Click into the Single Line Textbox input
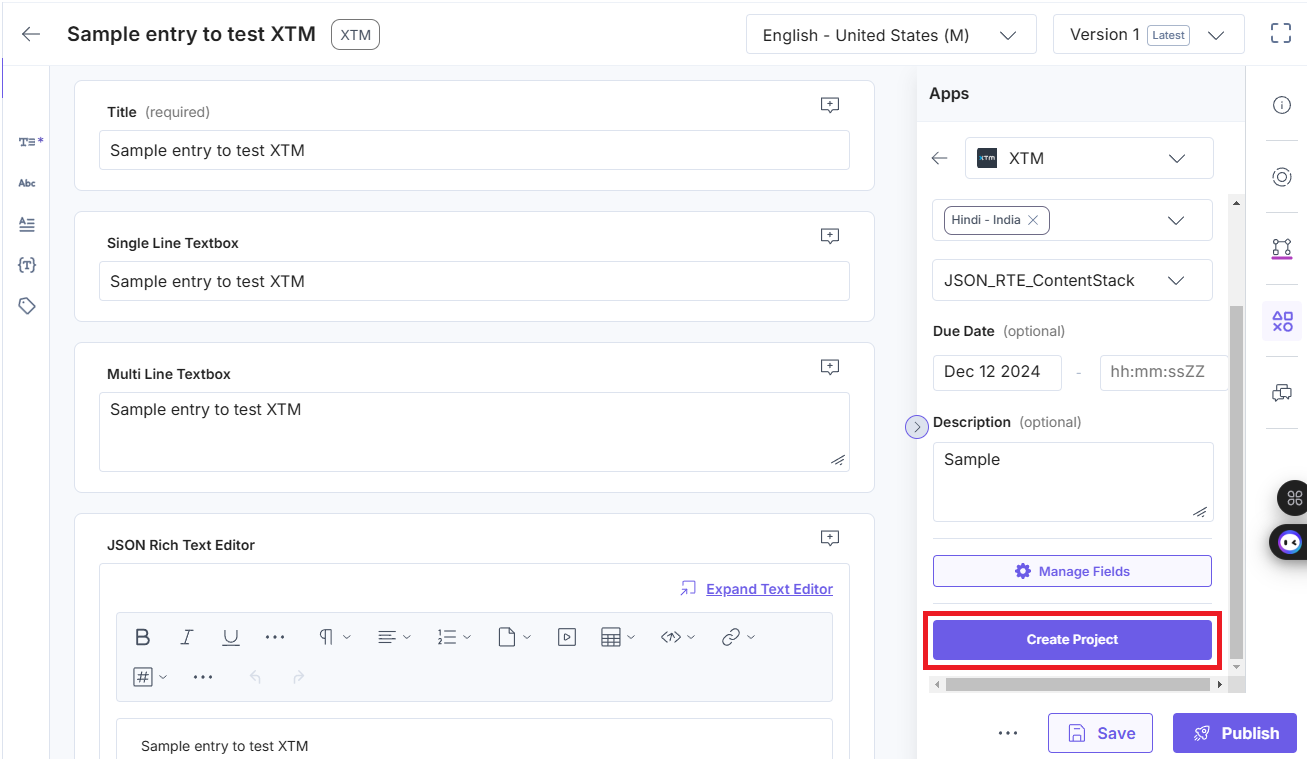 click(x=474, y=281)
